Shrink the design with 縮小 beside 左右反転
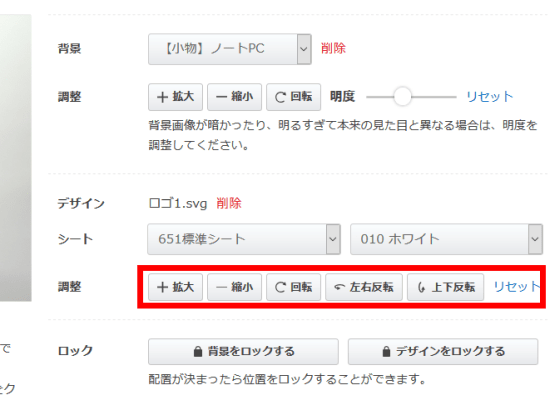 pyautogui.click(x=234, y=287)
